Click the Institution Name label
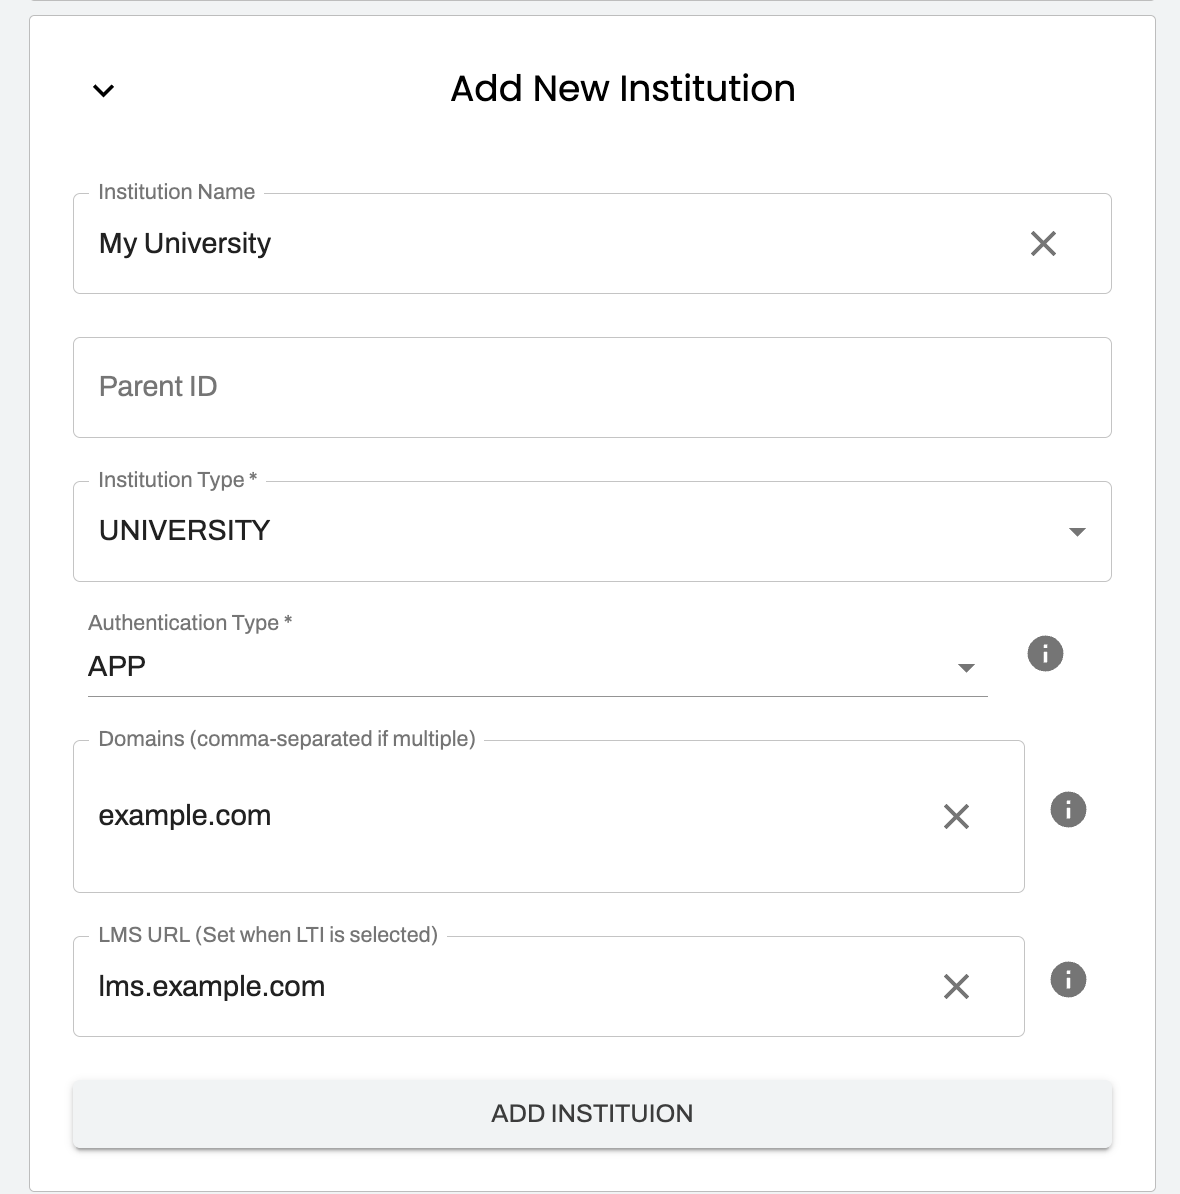 point(177,192)
